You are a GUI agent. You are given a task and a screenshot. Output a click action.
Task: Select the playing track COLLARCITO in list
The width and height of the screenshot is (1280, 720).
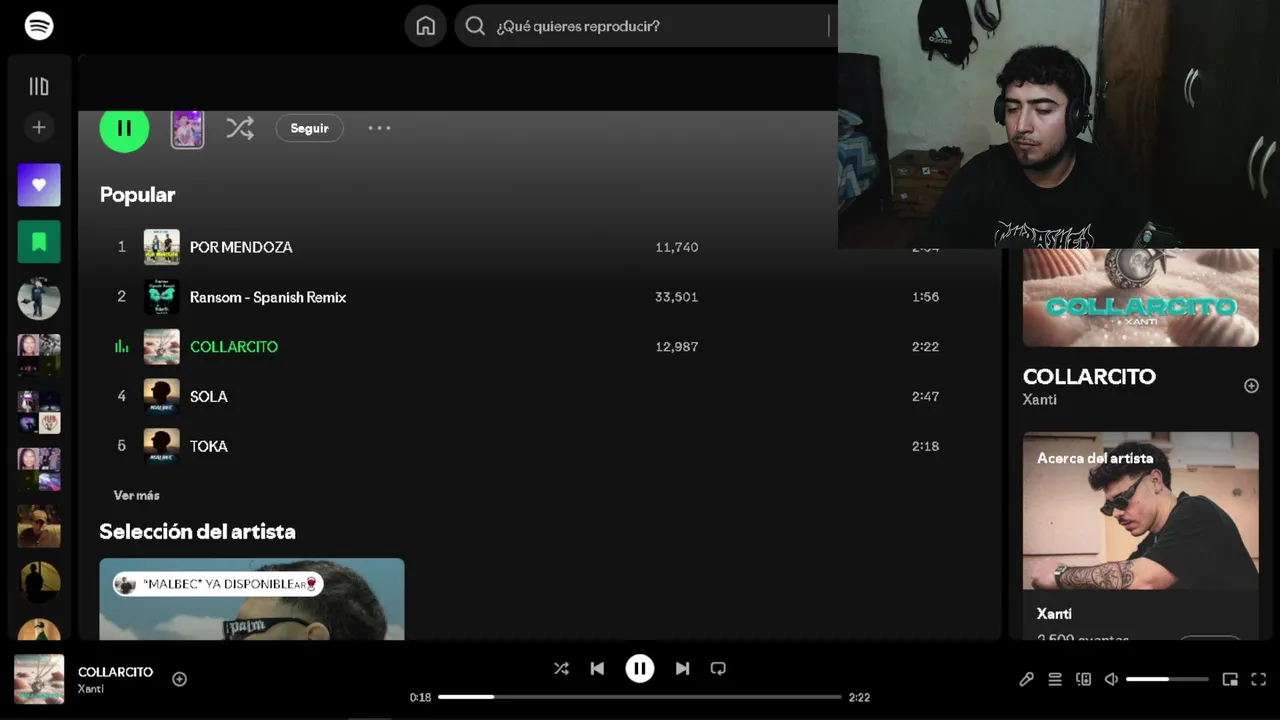[234, 347]
